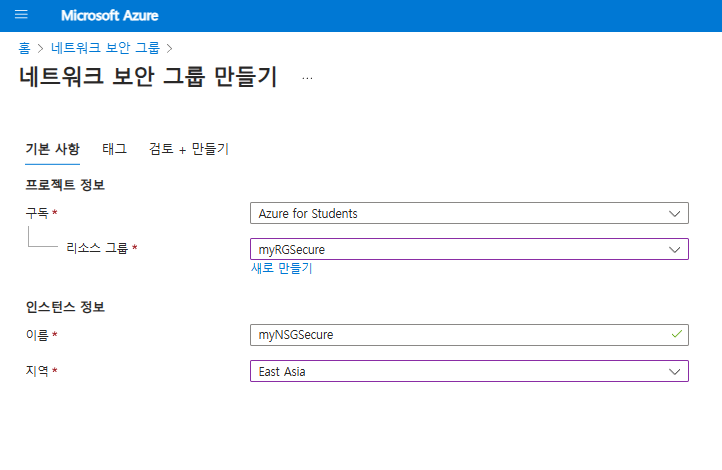Go to the 홈 breadcrumb
The width and height of the screenshot is (722, 470).
click(x=24, y=47)
